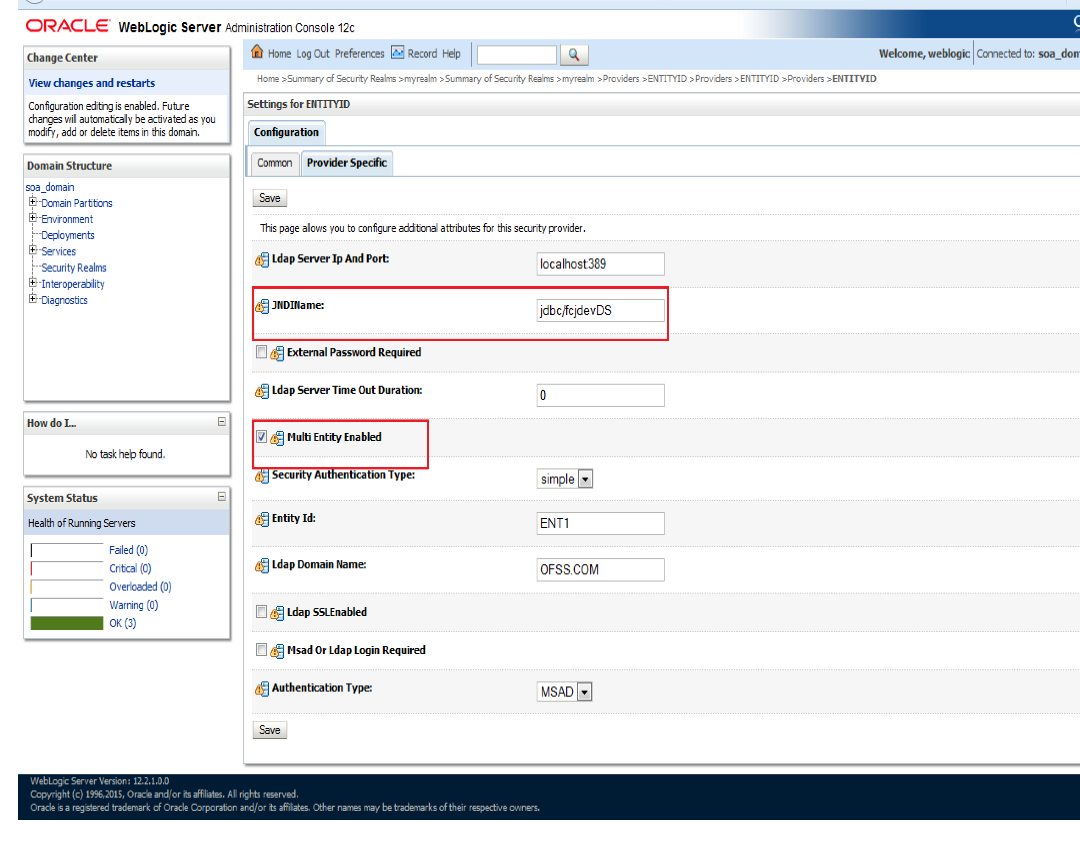
Task: Open Authentication Type MSAD dropdown
Action: (564, 691)
